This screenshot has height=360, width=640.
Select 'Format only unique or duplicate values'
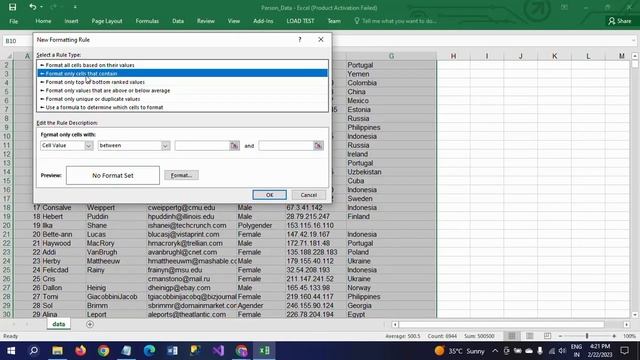tap(182, 99)
